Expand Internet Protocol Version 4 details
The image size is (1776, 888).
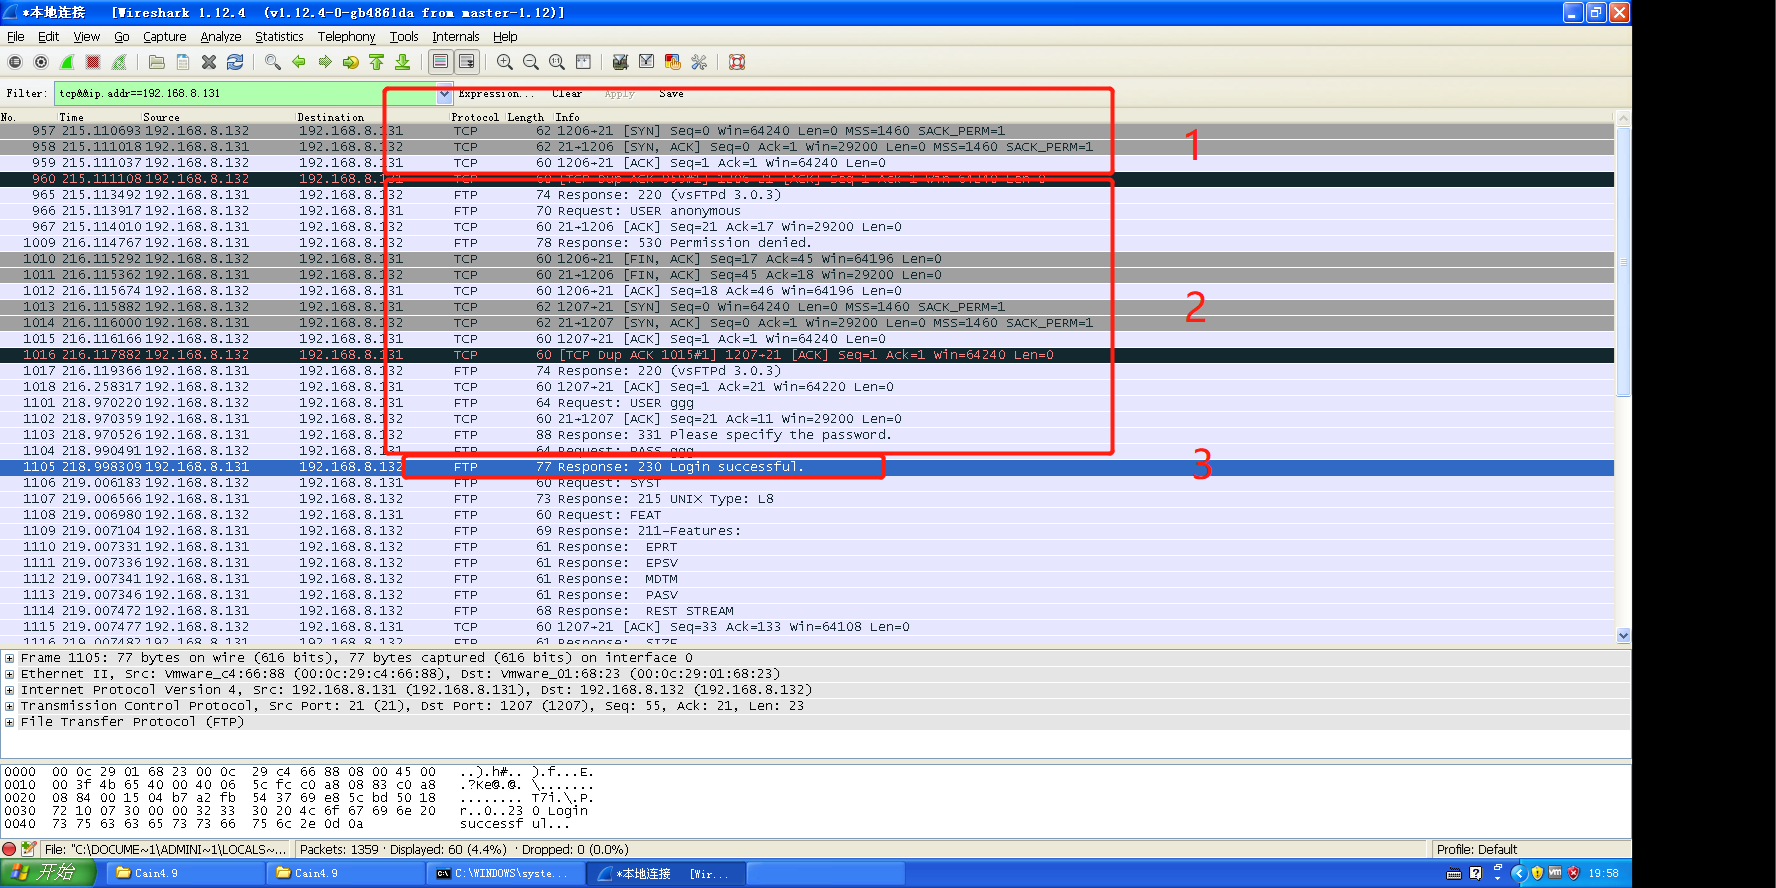click(9, 690)
